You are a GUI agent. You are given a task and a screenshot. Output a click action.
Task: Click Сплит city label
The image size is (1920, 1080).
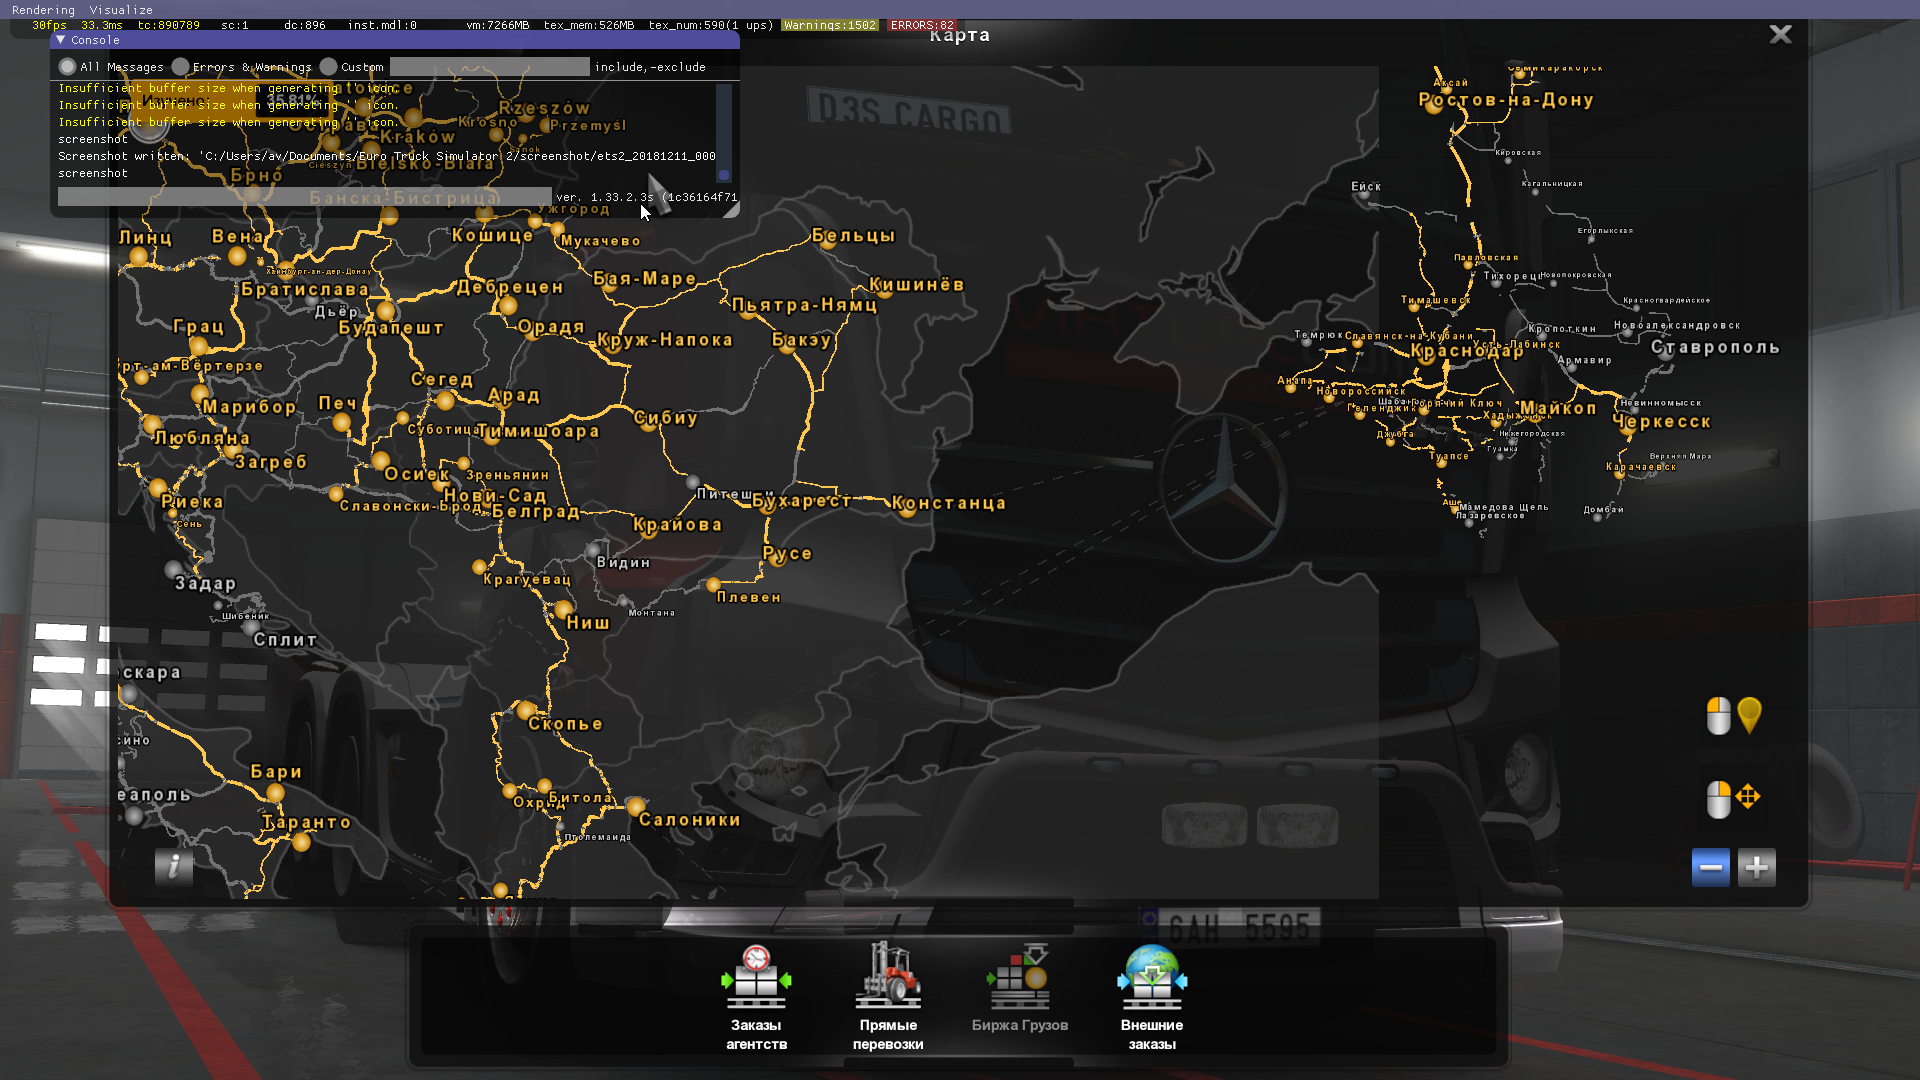[285, 640]
